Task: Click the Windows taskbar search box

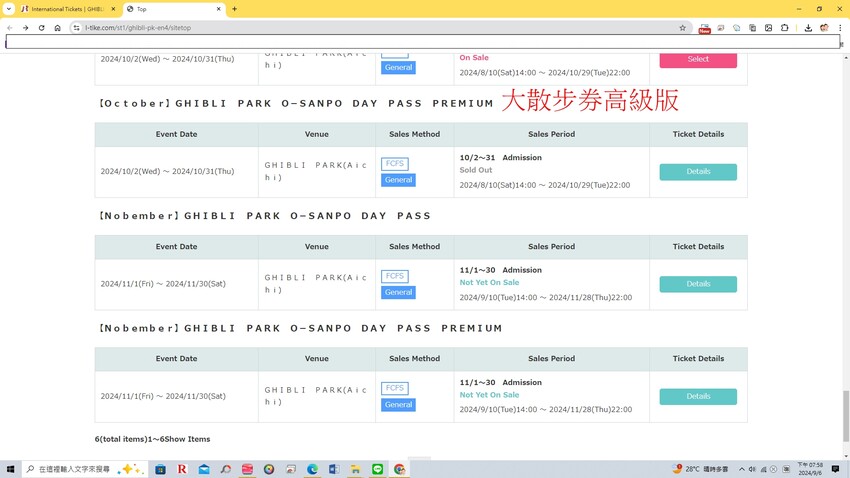Action: (x=84, y=469)
